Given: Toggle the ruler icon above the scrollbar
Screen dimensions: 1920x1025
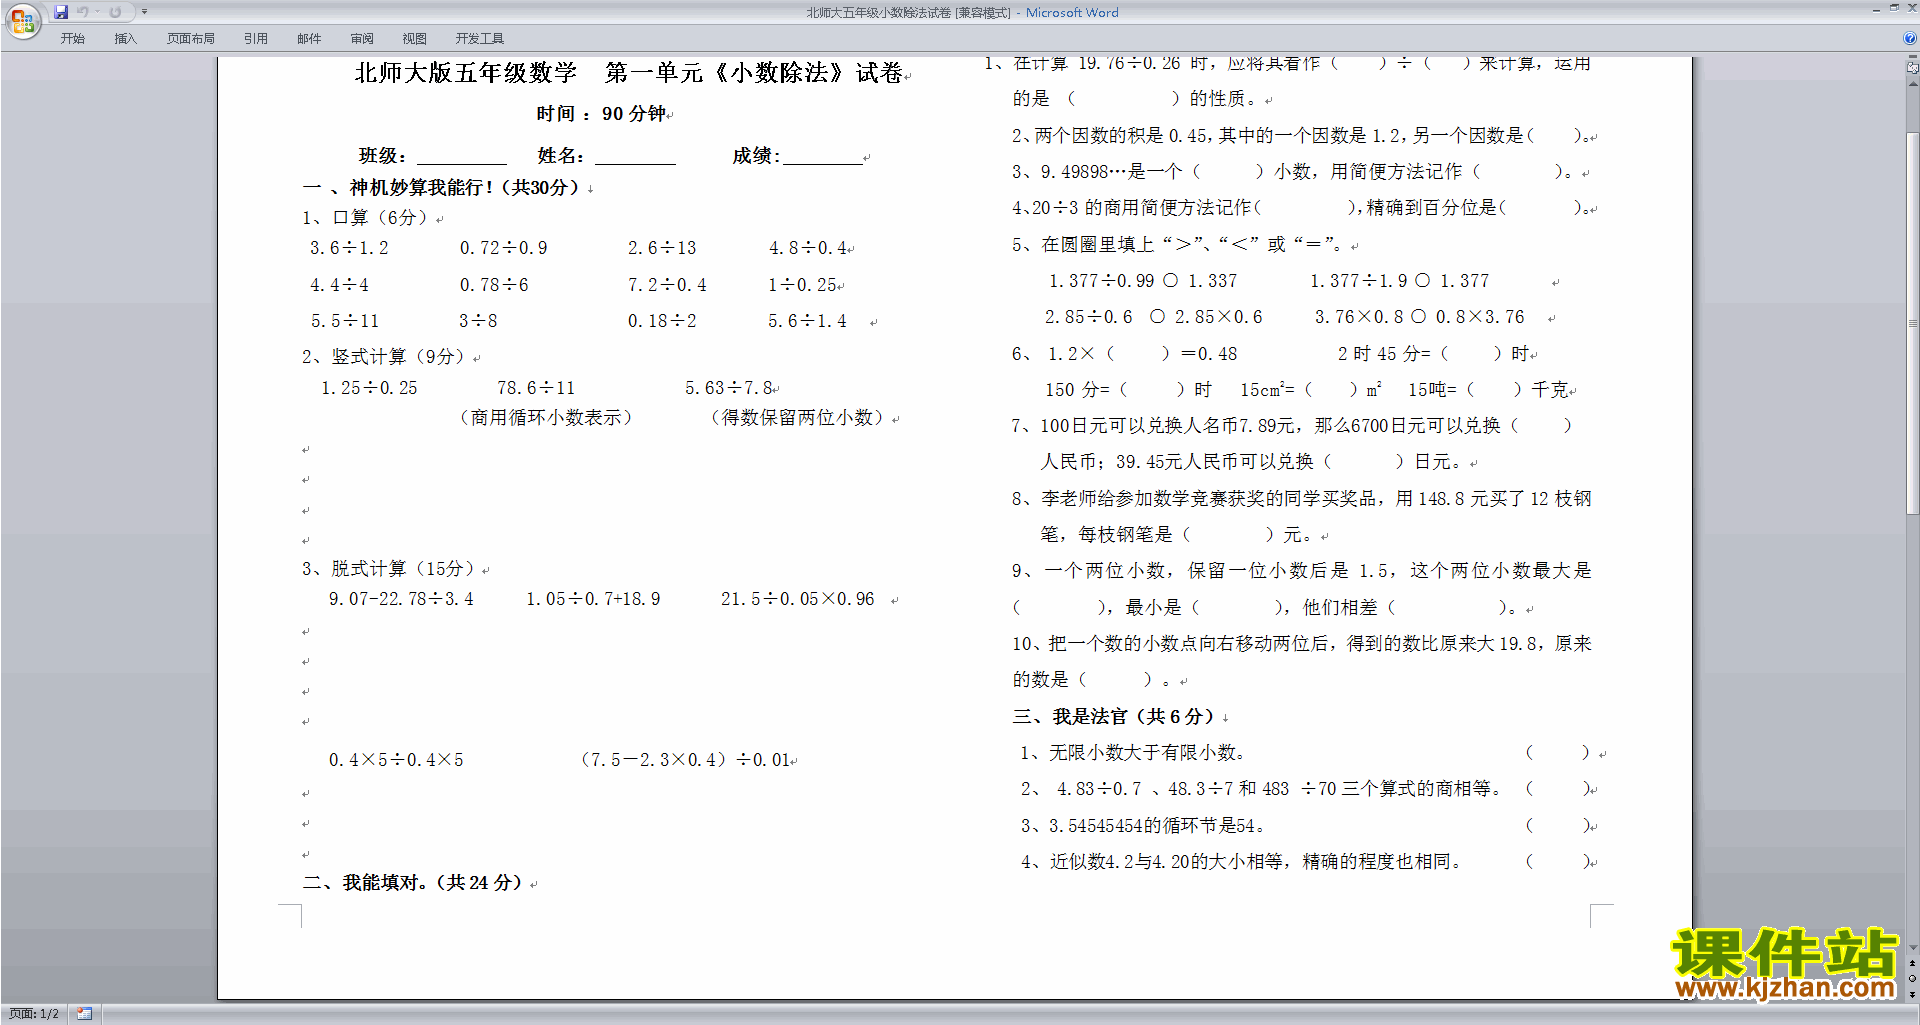Looking at the screenshot, I should tap(1913, 68).
